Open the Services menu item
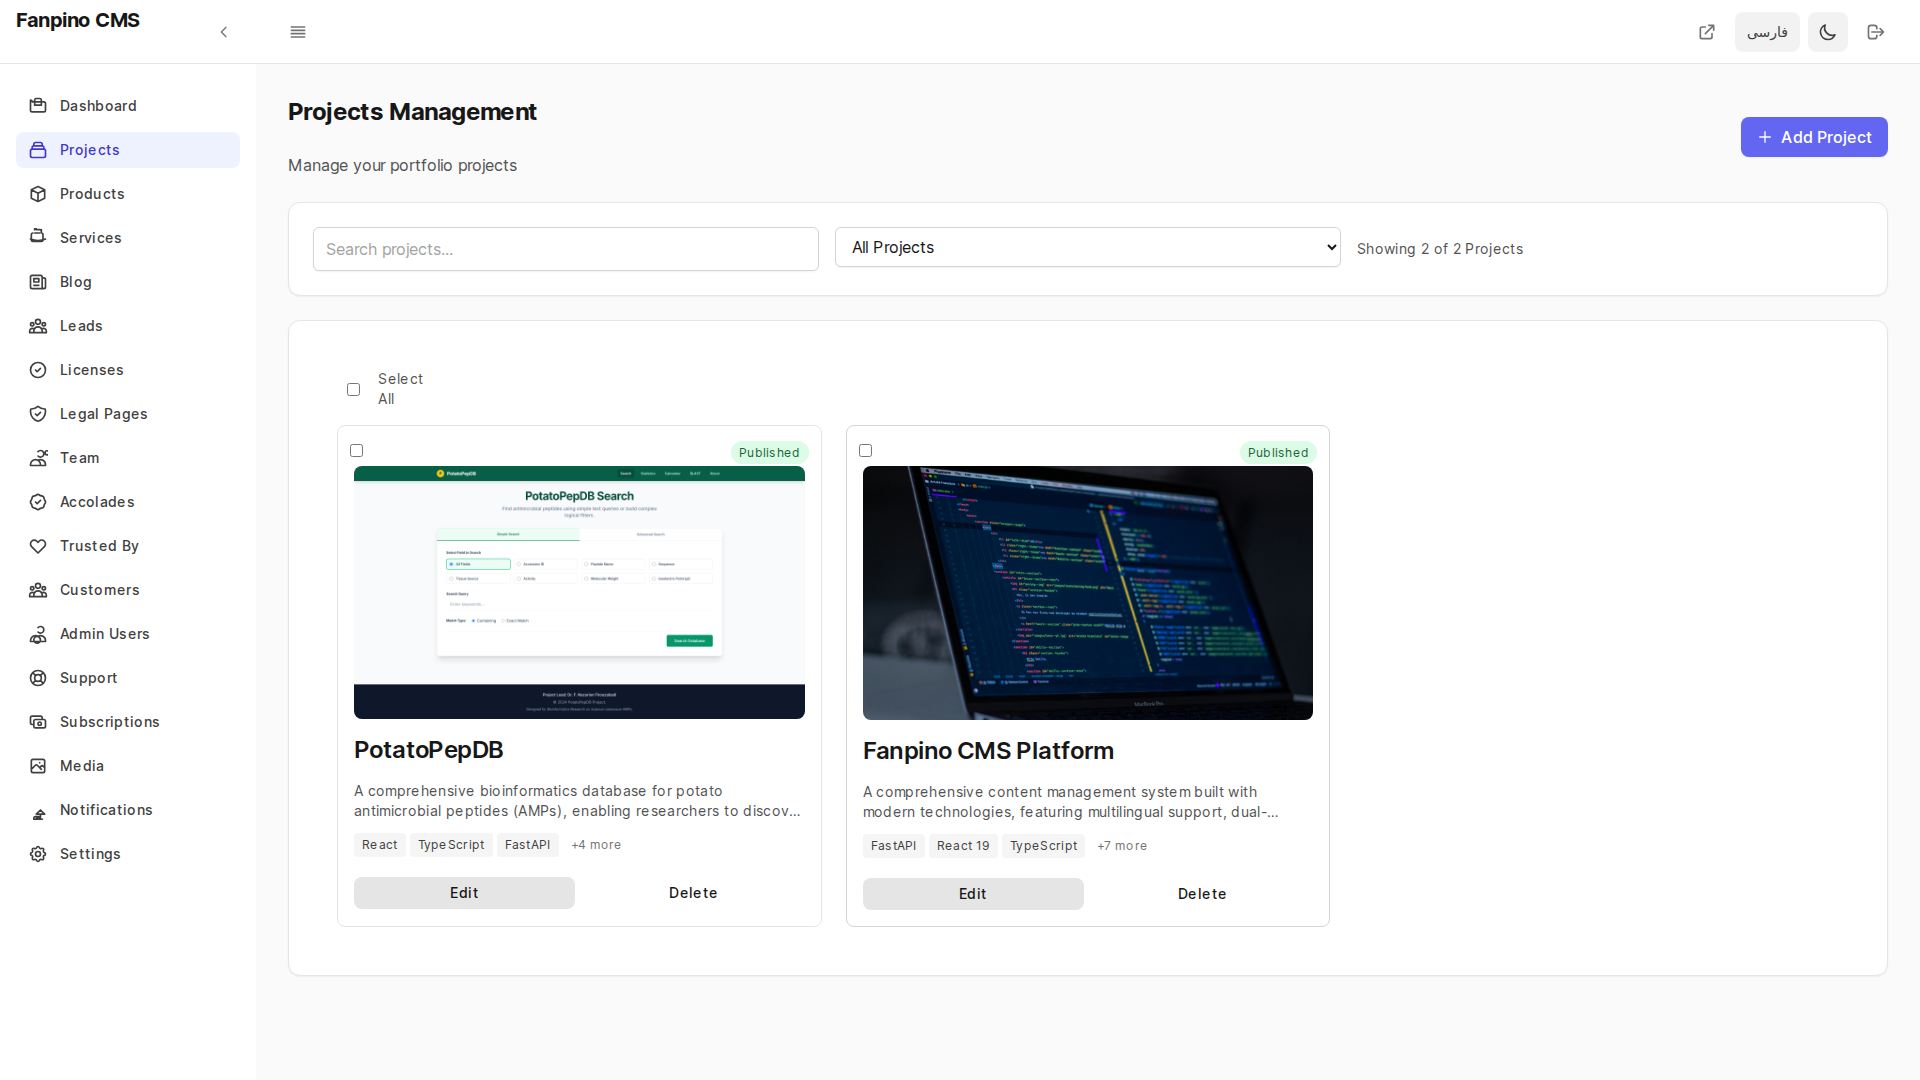The width and height of the screenshot is (1920, 1080). (x=128, y=238)
